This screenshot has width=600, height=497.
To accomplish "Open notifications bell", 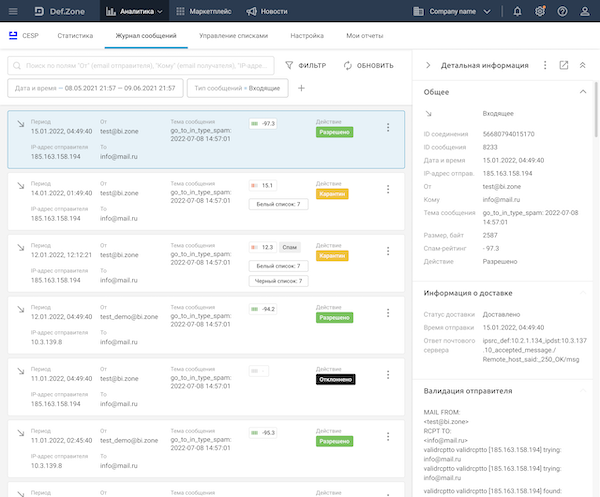I will click(x=517, y=11).
